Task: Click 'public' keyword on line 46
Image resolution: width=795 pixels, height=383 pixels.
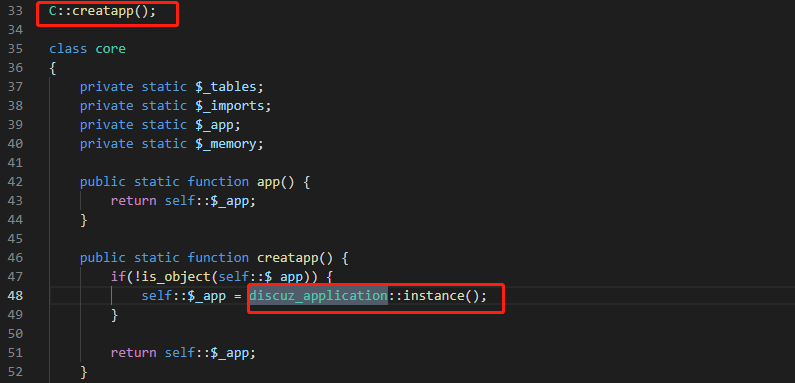Action: pos(102,258)
